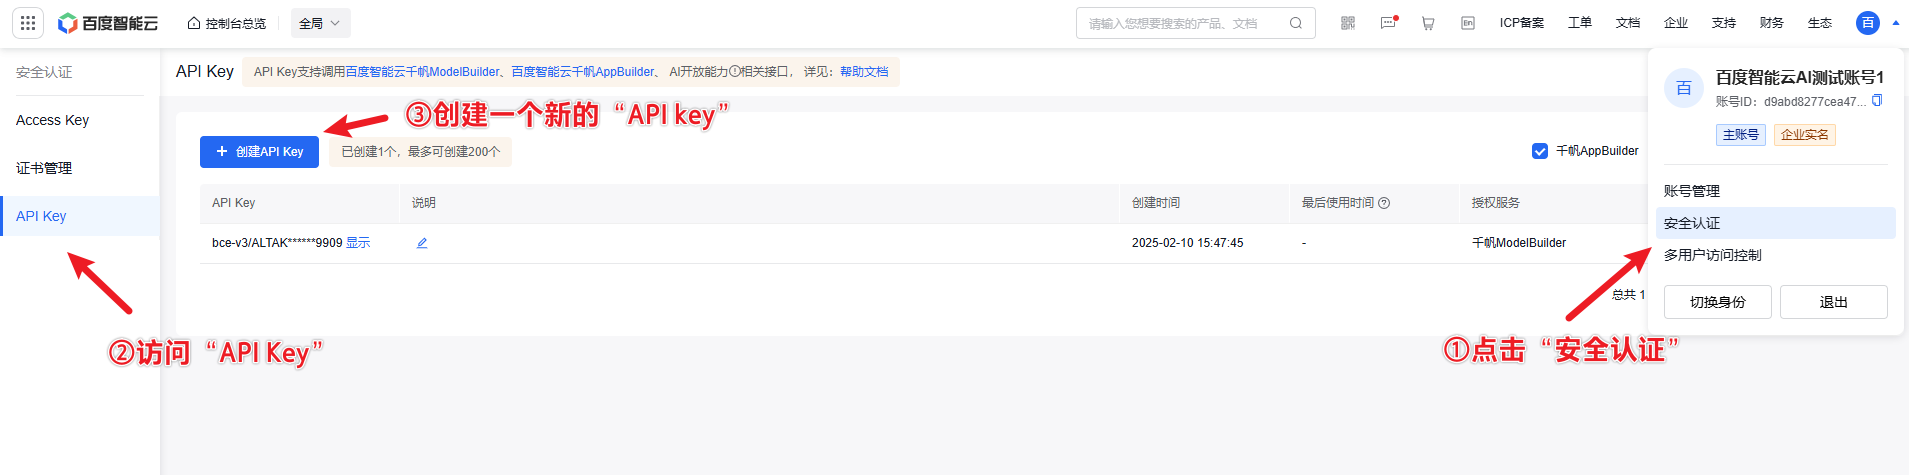
Task: Open the product grid menu icon
Action: click(x=28, y=23)
